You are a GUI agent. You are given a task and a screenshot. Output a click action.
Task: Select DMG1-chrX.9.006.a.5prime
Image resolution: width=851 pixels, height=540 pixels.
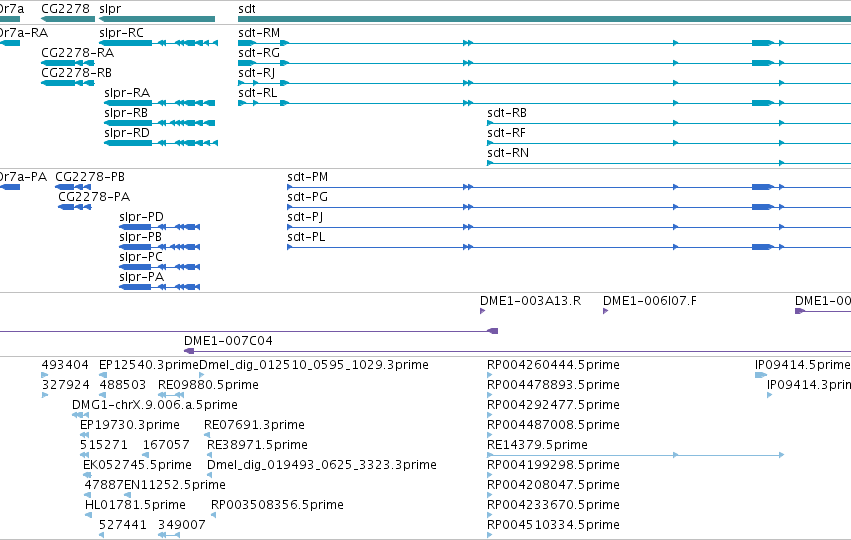point(155,405)
